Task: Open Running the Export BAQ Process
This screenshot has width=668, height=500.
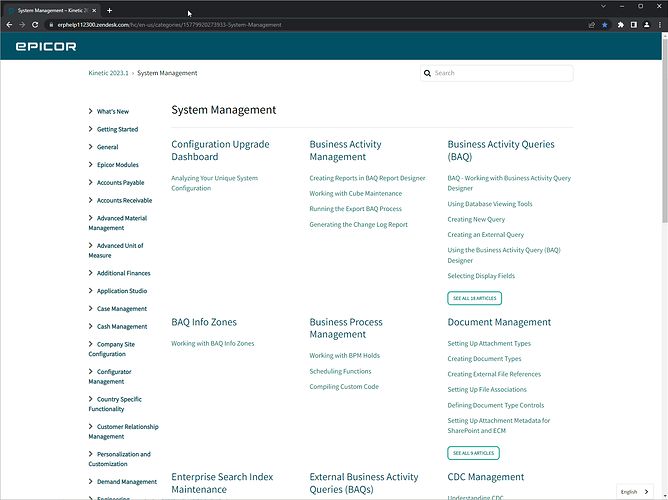Action: [x=355, y=209]
